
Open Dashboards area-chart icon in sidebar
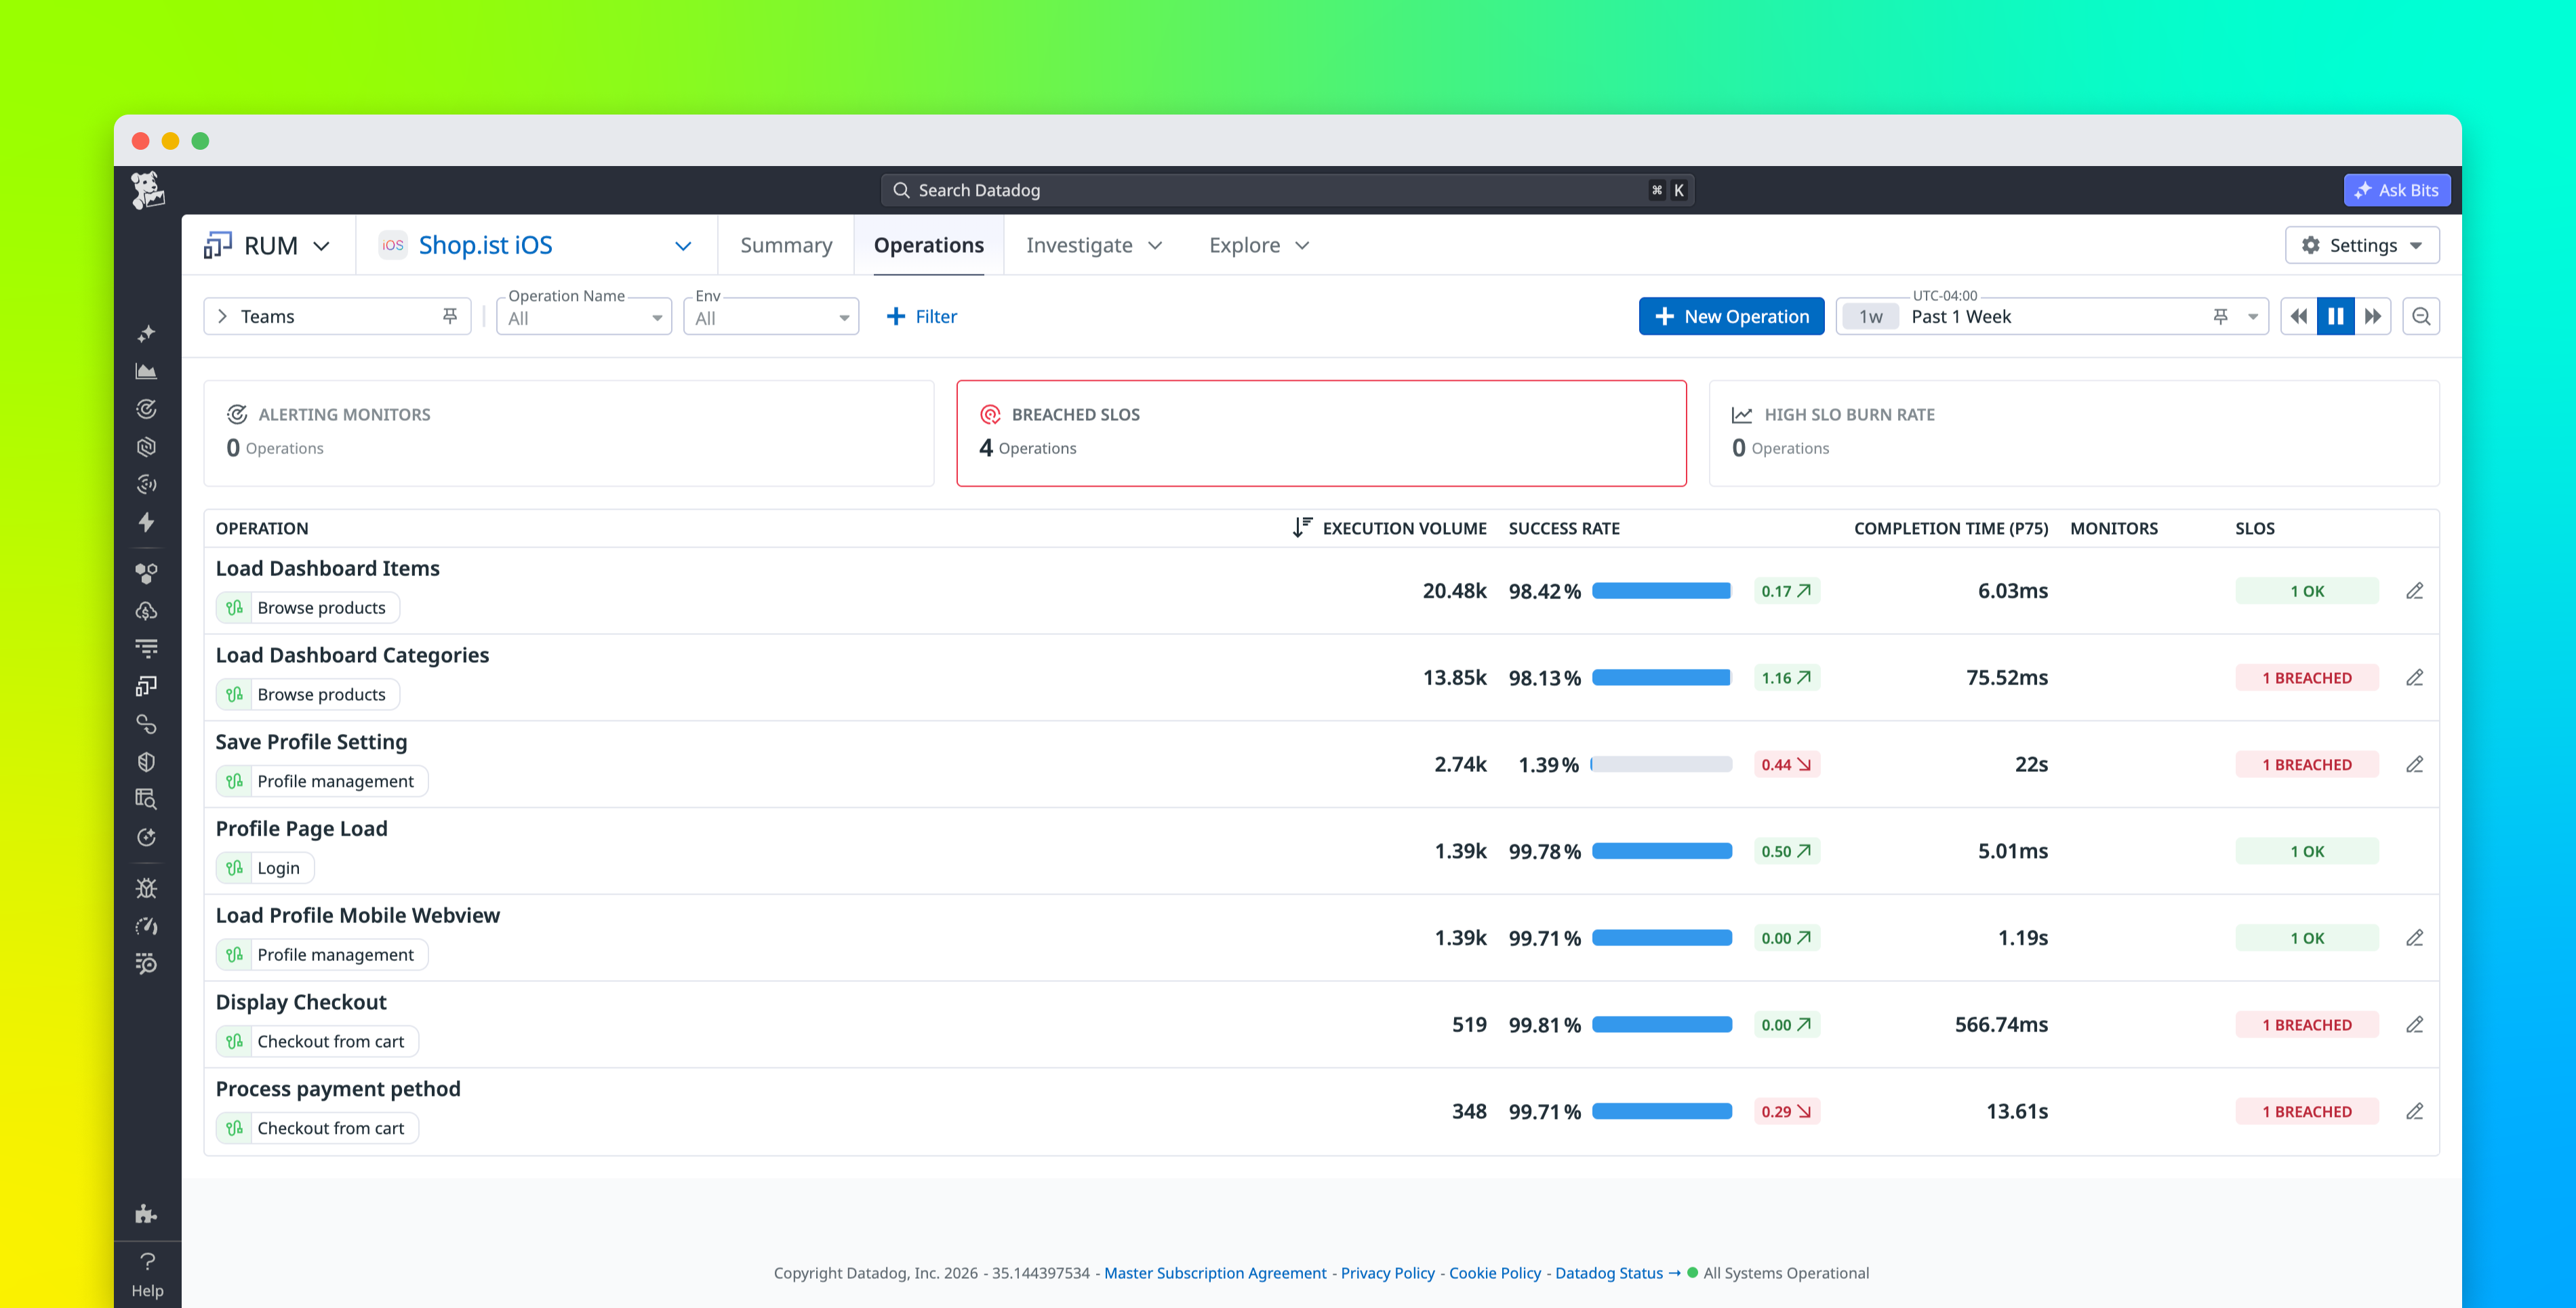pos(147,371)
